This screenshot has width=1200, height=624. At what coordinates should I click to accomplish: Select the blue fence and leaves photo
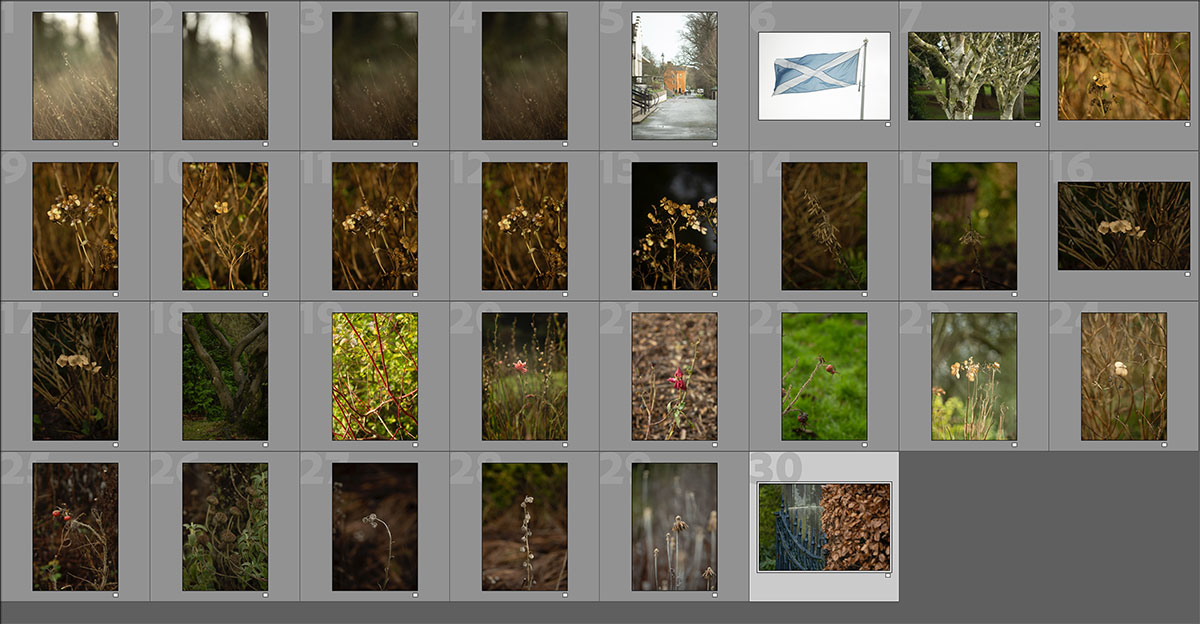click(824, 527)
